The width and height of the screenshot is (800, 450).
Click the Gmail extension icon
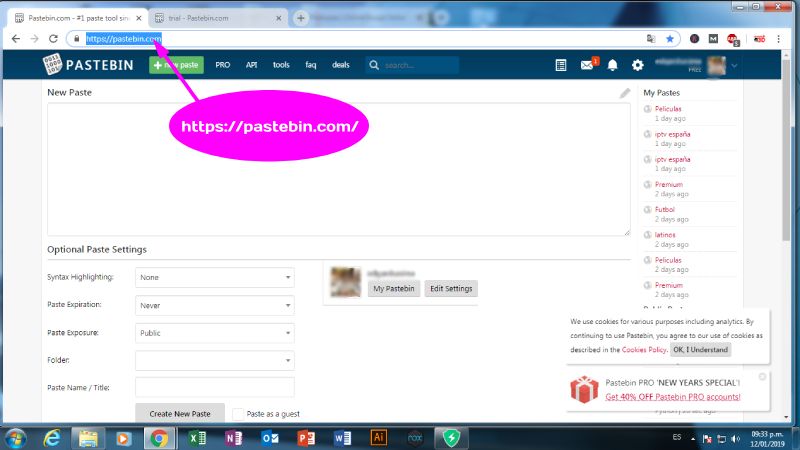pos(713,39)
